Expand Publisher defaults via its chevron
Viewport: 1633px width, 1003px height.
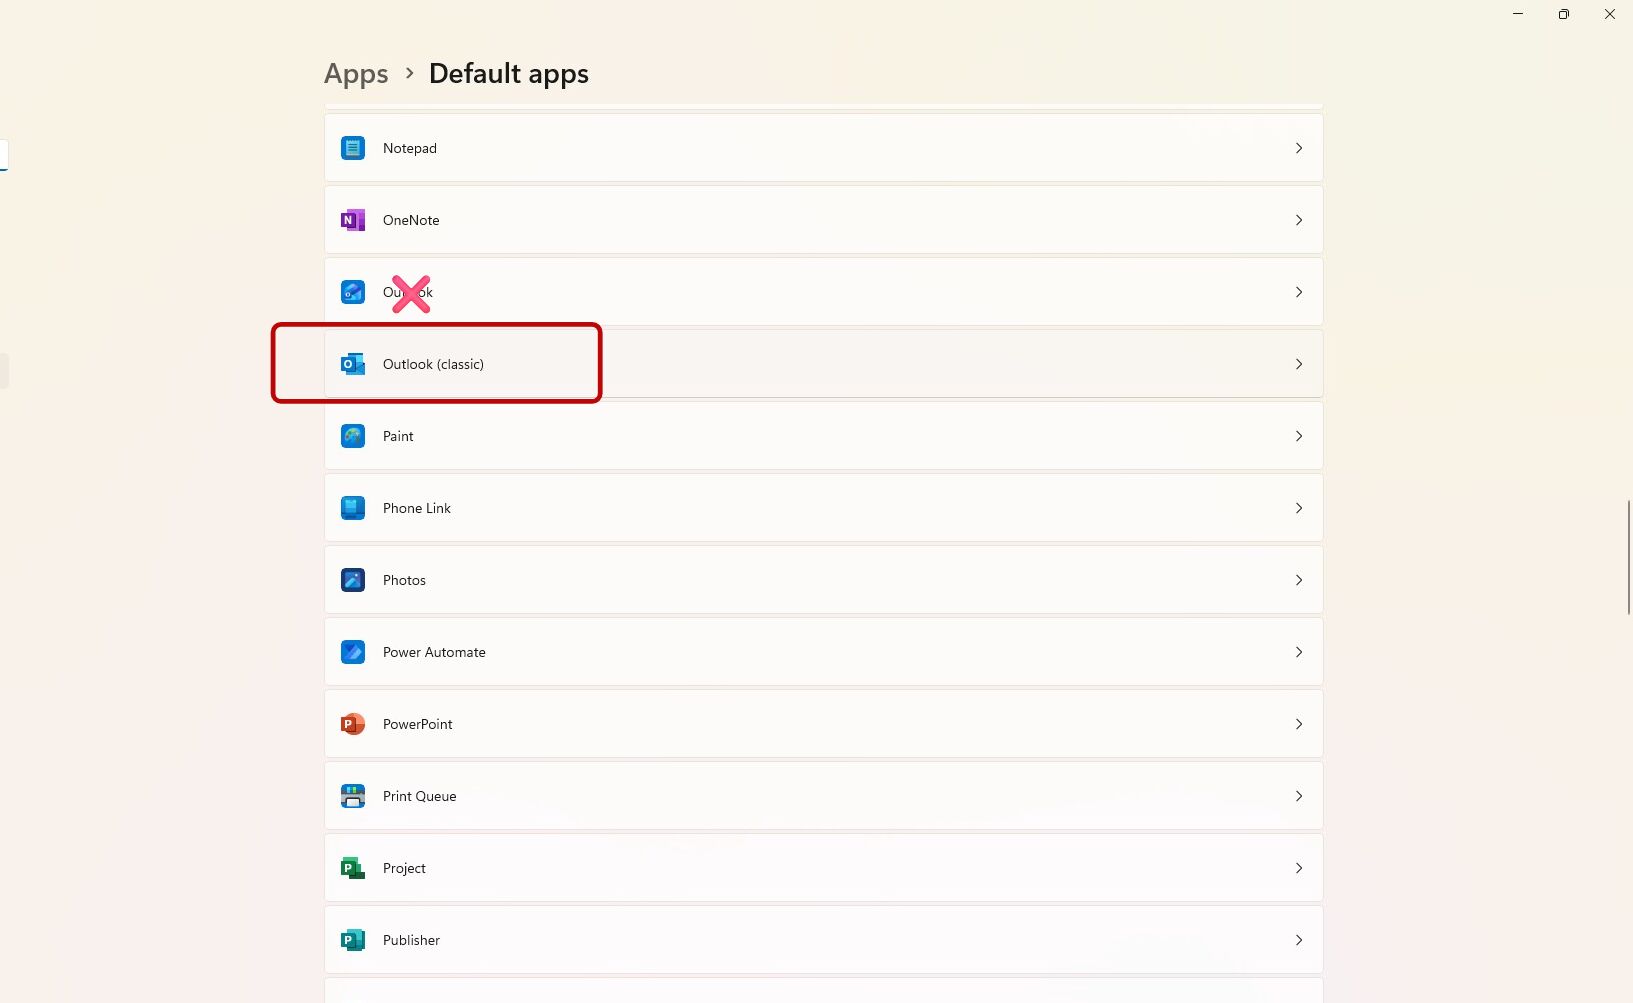tap(1299, 940)
